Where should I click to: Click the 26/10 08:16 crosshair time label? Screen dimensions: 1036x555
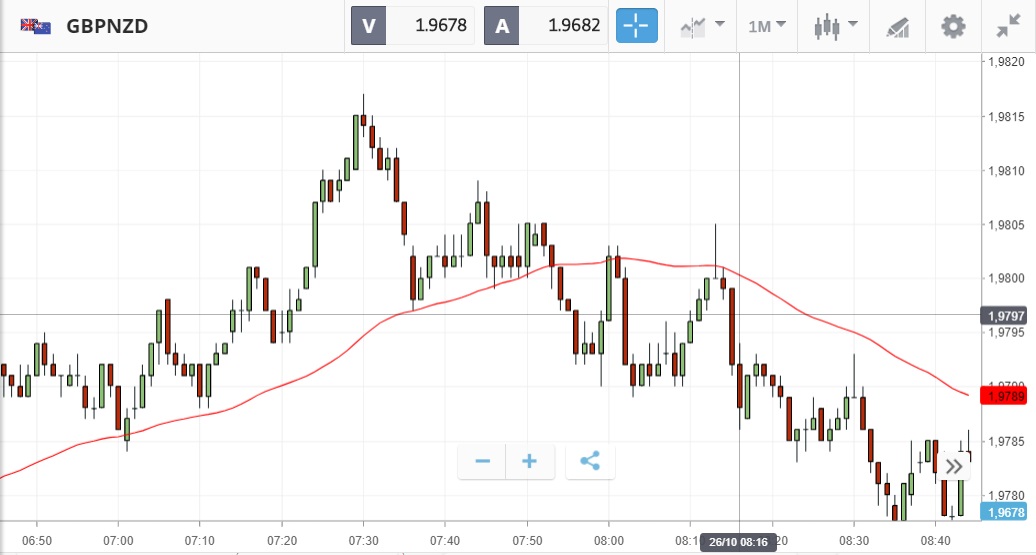[x=737, y=541]
